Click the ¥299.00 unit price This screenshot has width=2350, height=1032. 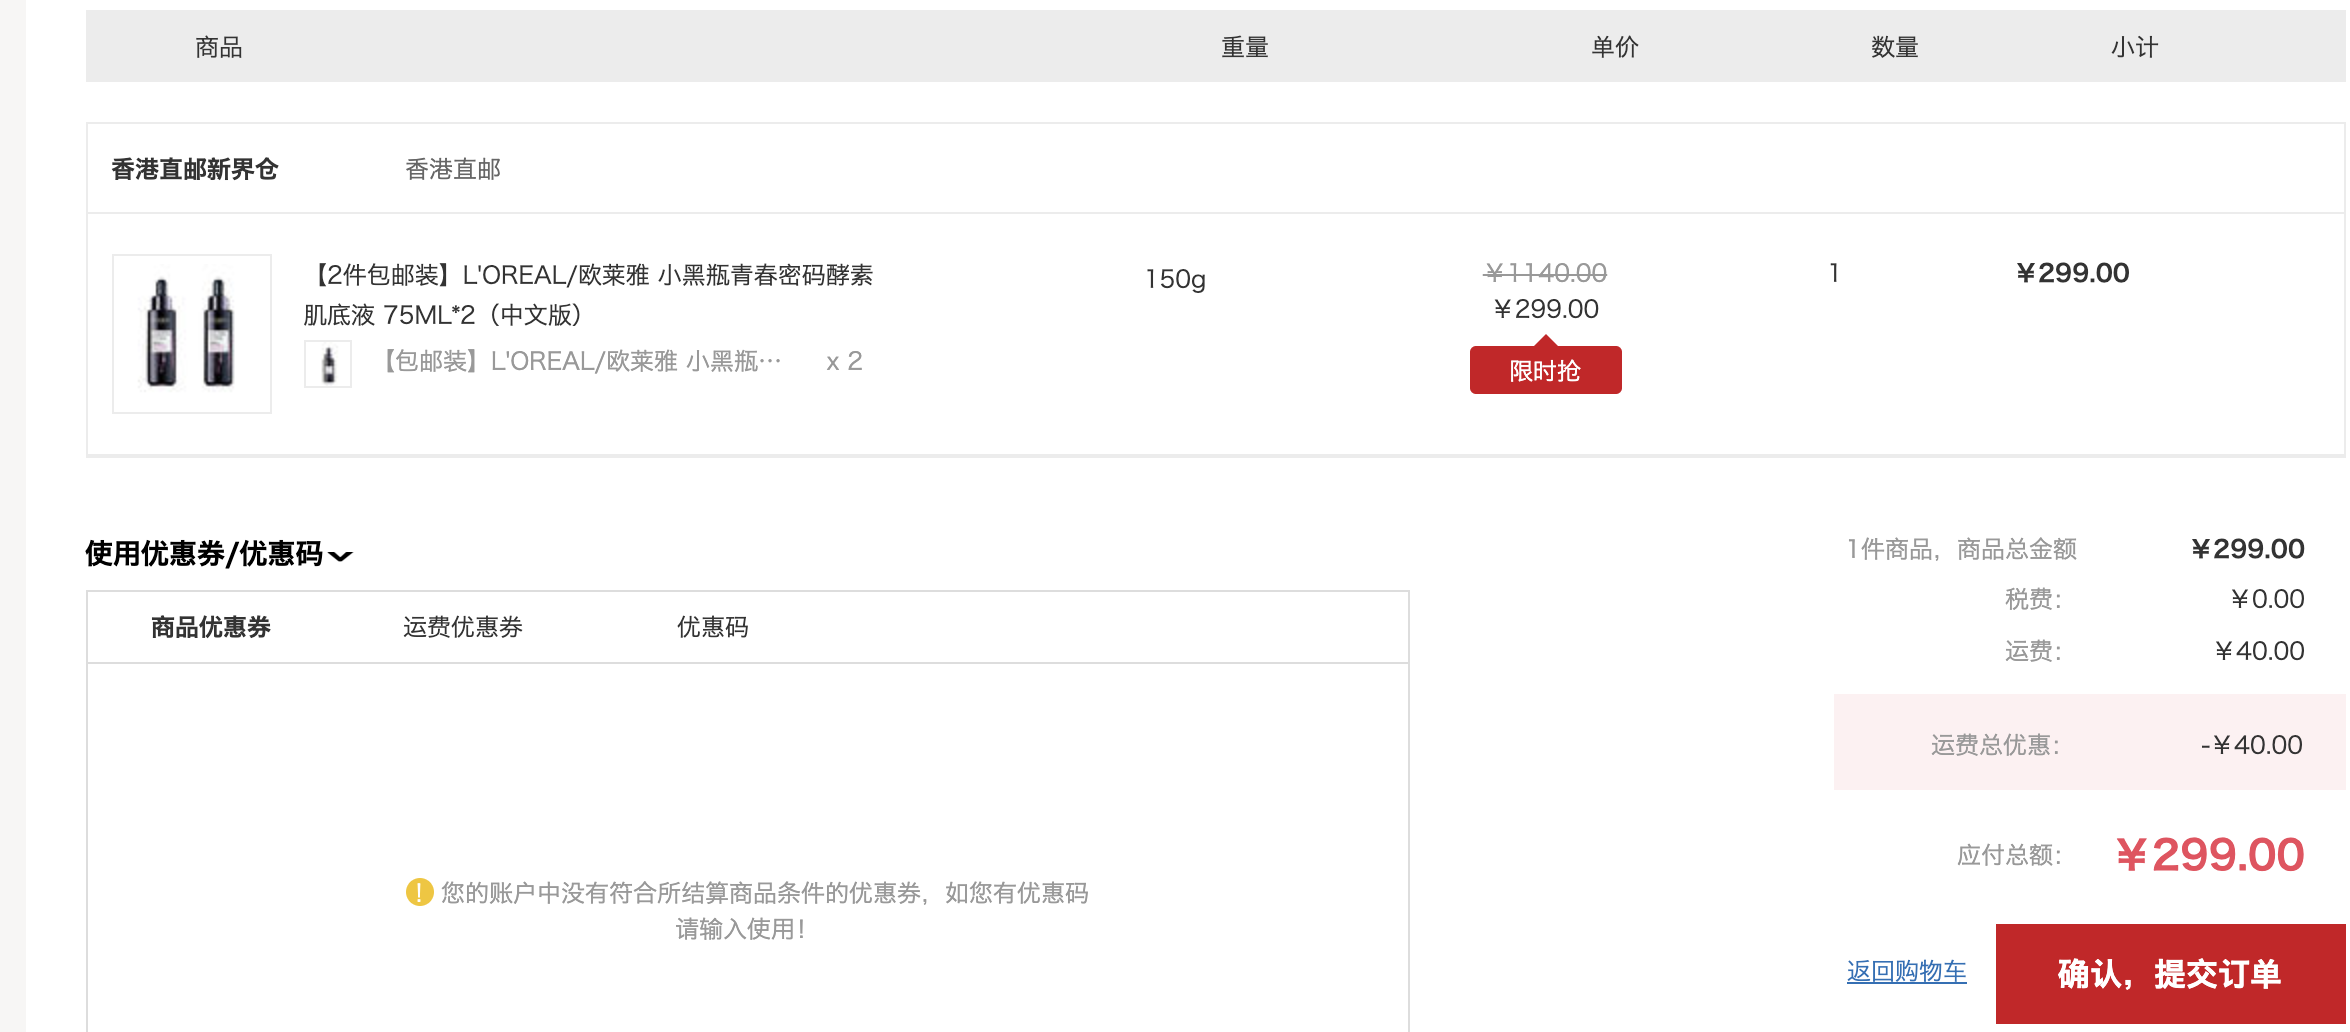point(1546,309)
